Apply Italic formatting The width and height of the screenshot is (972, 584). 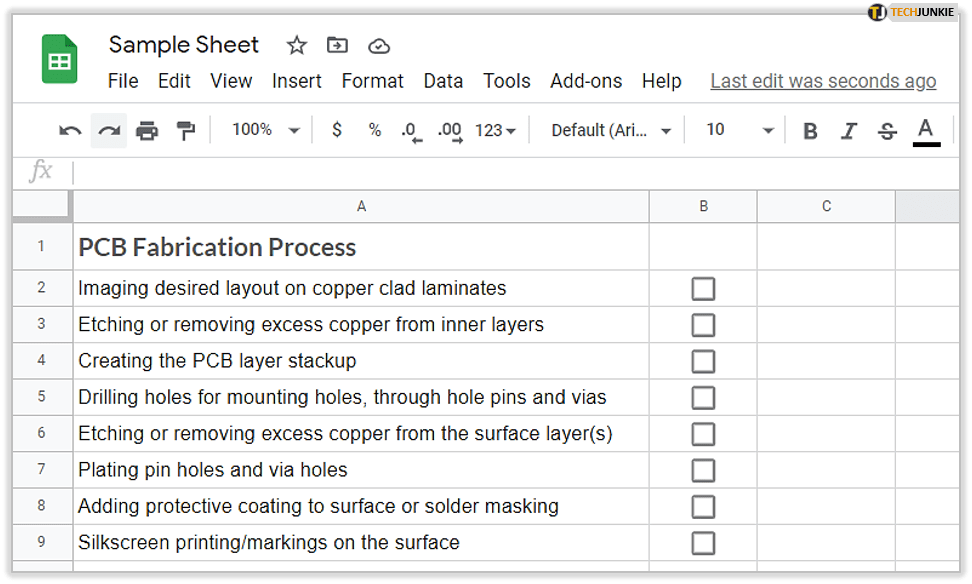pyautogui.click(x=849, y=131)
